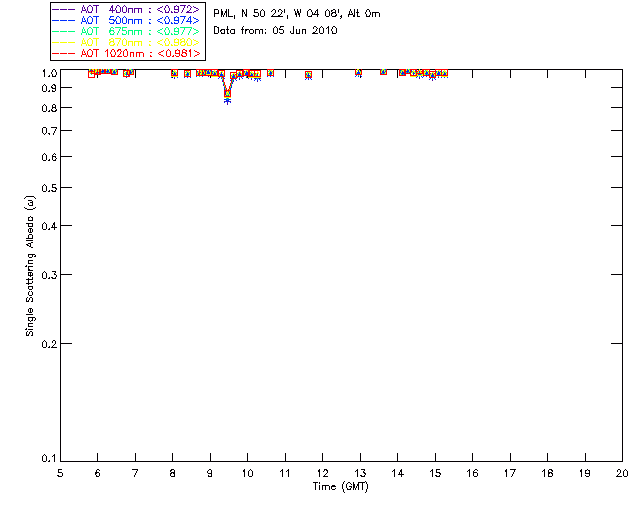Click the 'Data from: 05 Jun 2010' text

click(x=275, y=31)
